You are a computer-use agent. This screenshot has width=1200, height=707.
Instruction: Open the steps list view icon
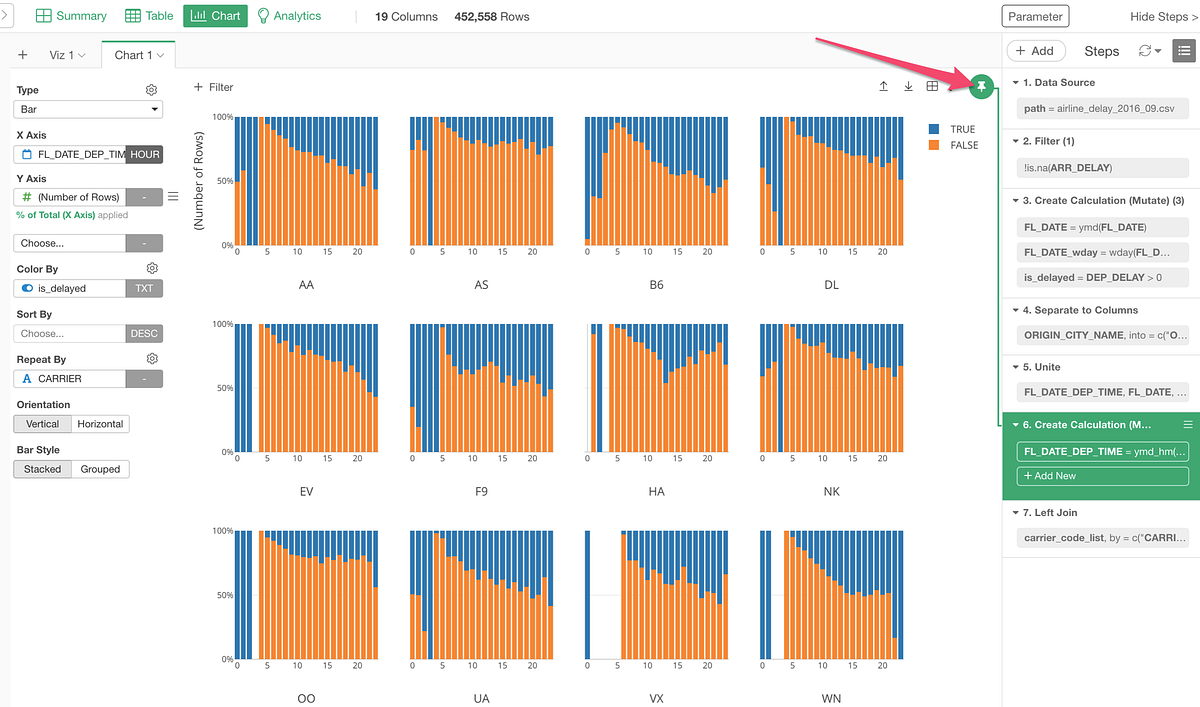tap(1184, 50)
